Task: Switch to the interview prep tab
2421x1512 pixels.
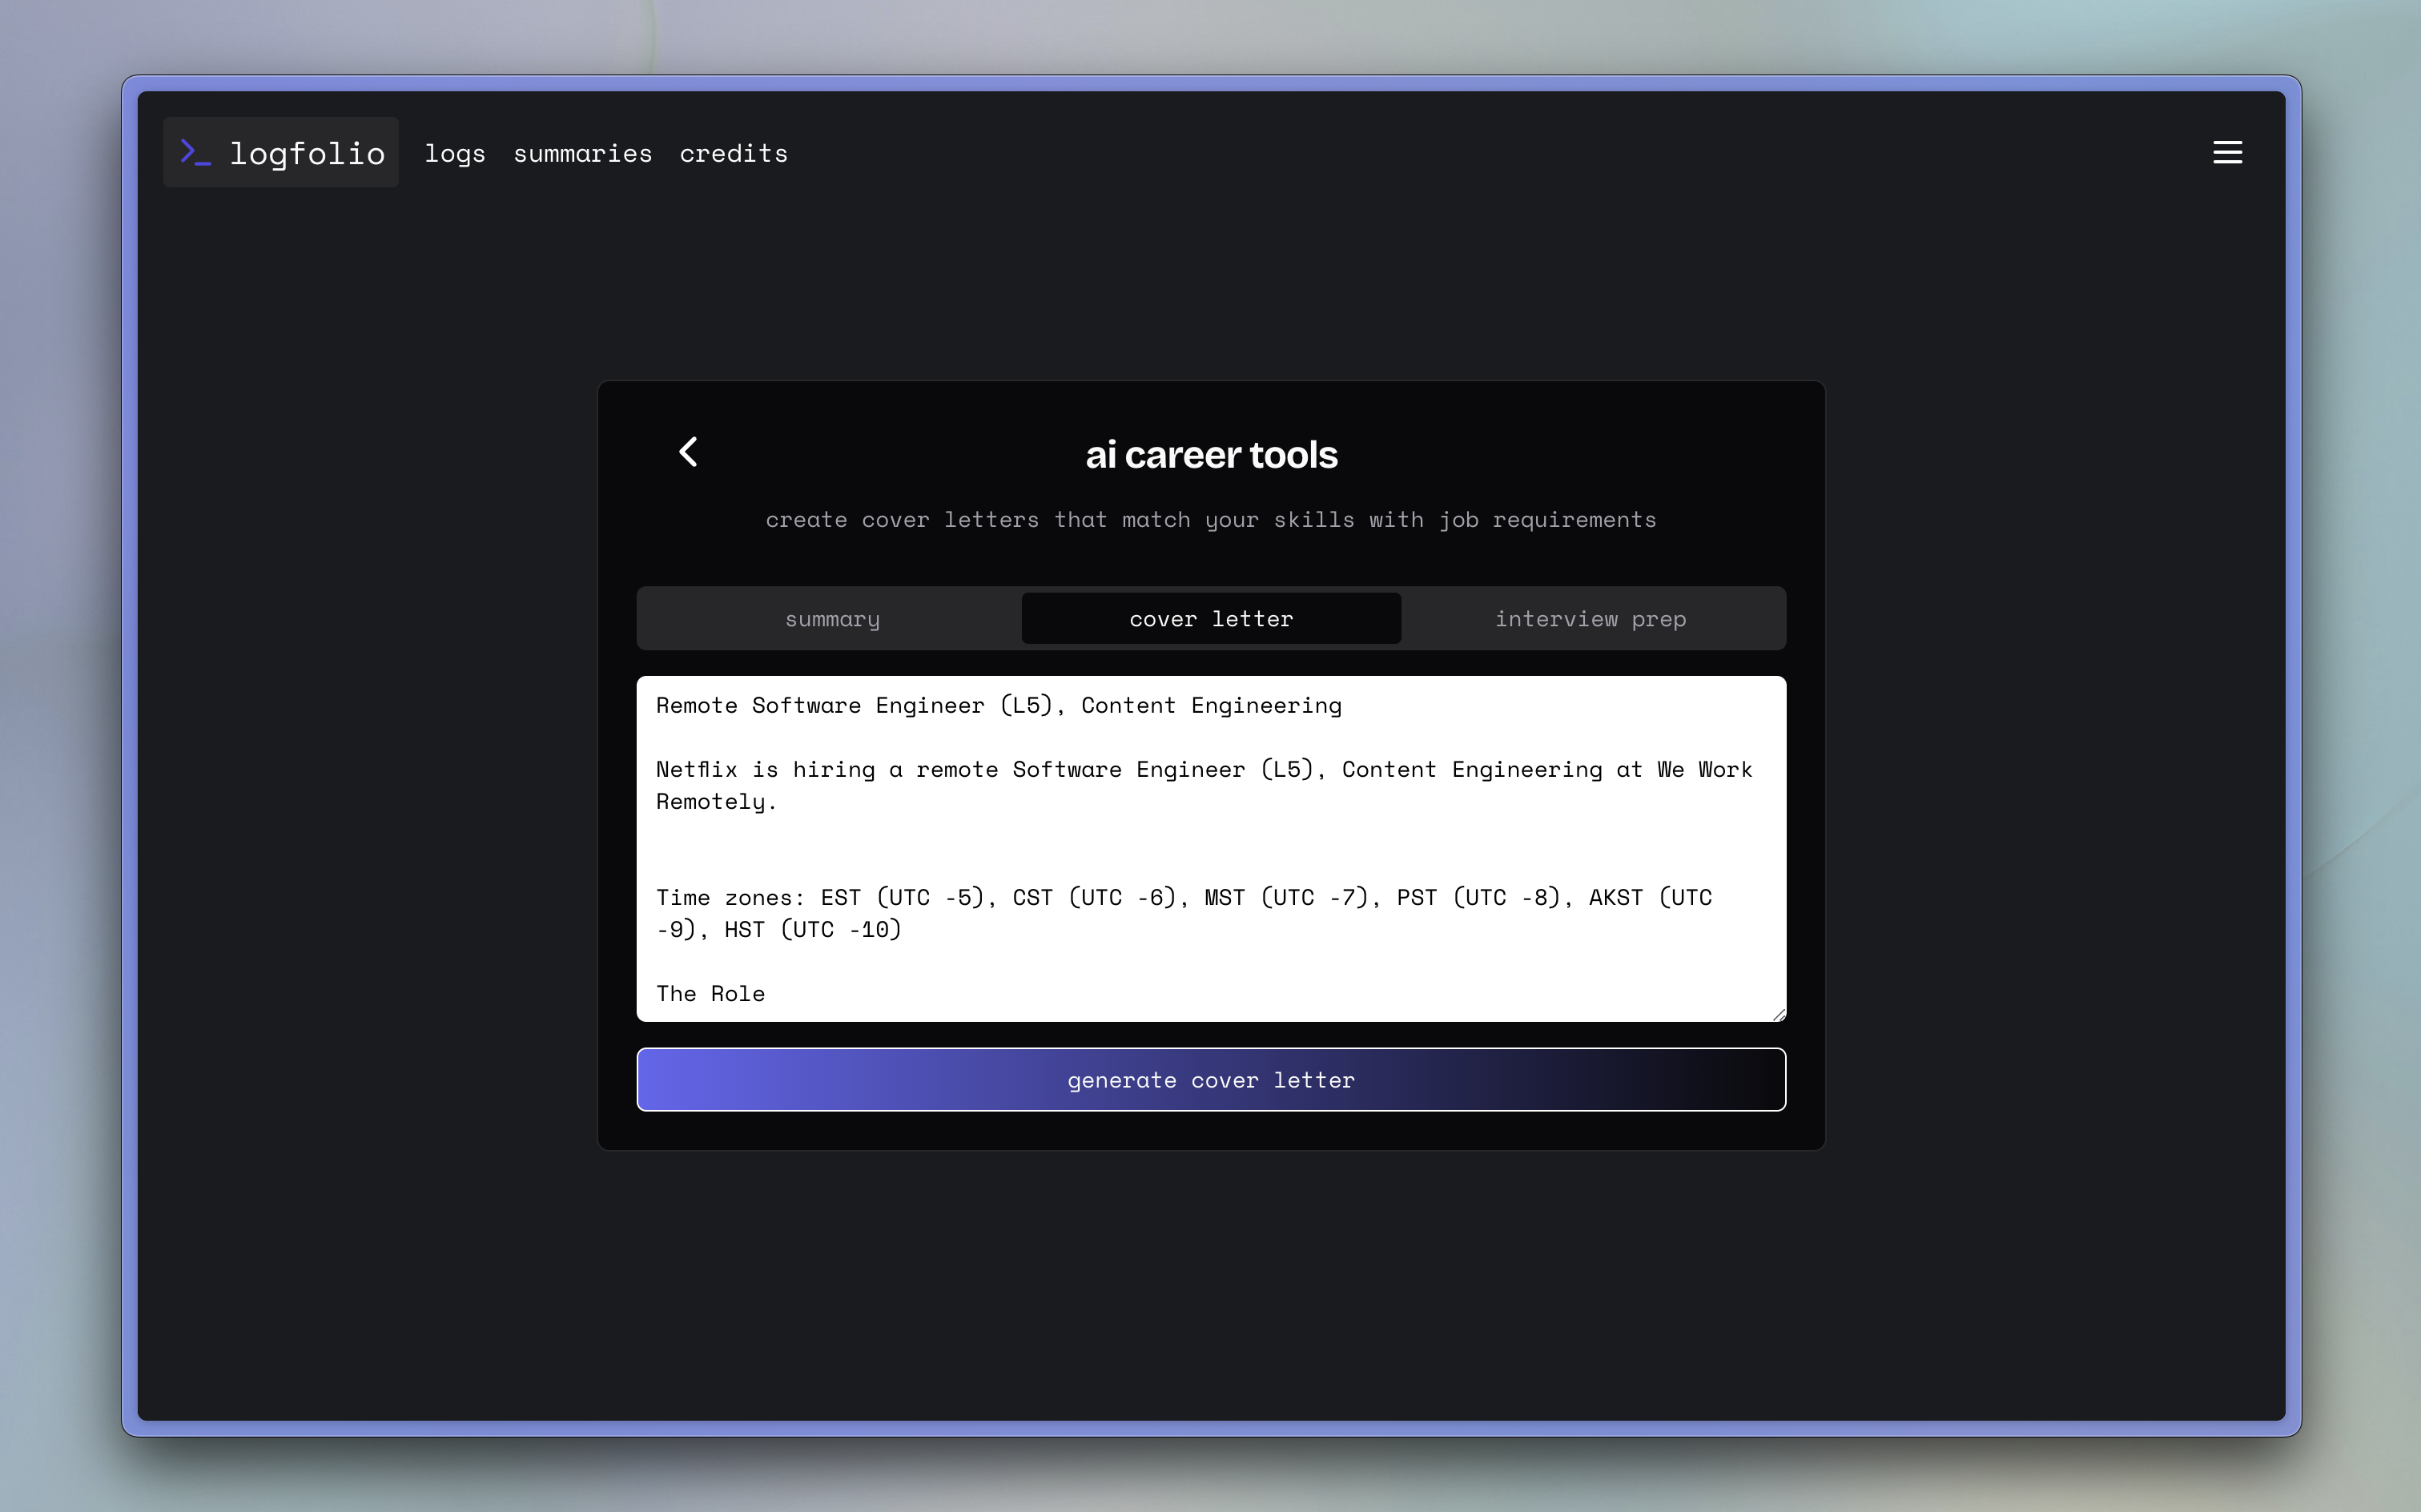Action: coord(1590,619)
